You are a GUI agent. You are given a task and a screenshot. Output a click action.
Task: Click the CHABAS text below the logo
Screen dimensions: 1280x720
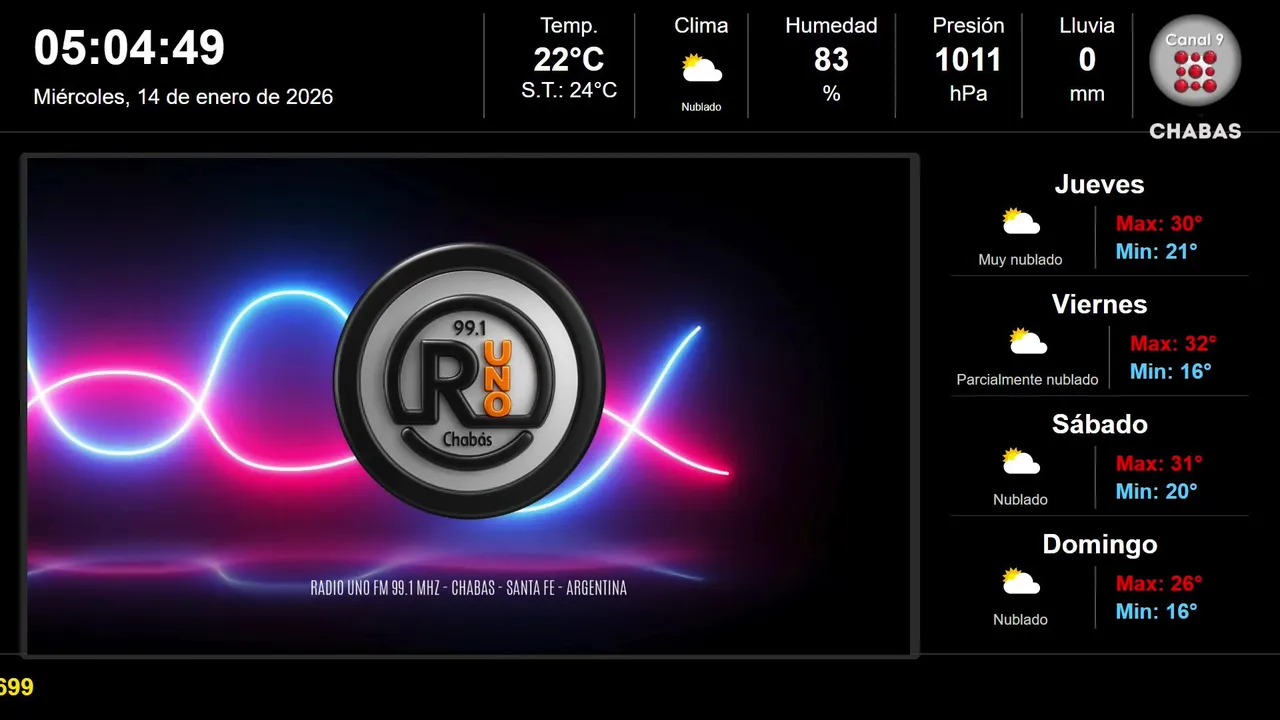pyautogui.click(x=1195, y=131)
